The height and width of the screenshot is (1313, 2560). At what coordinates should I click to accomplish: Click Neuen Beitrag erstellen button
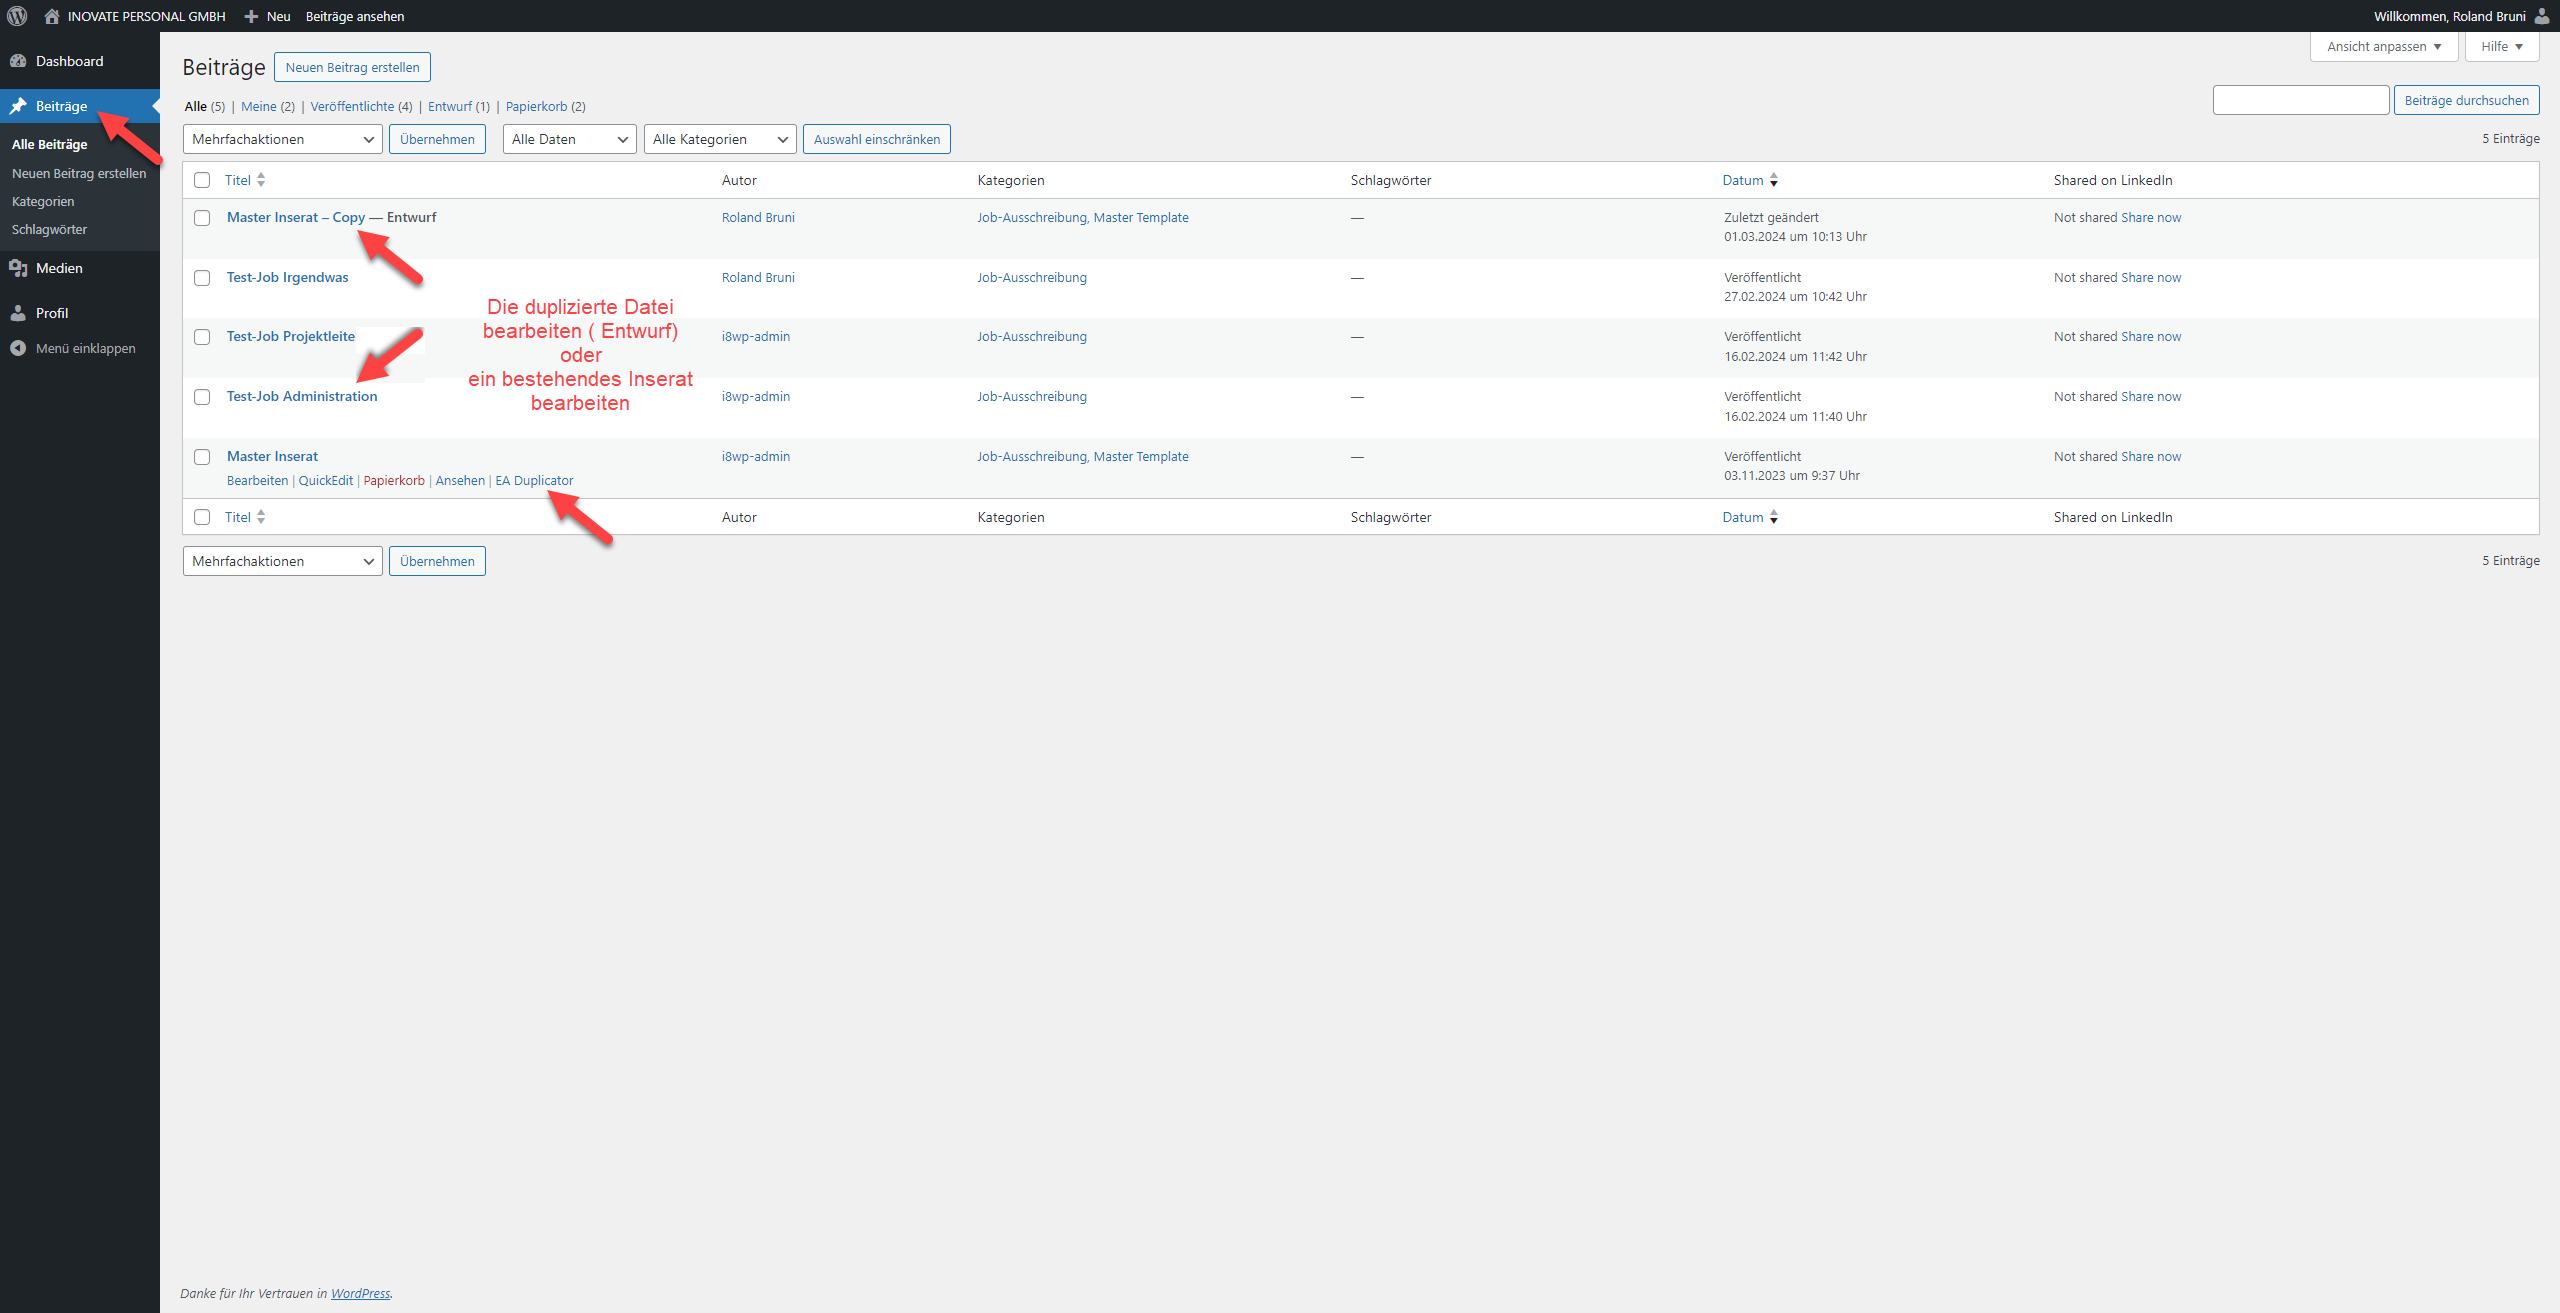coord(352,67)
